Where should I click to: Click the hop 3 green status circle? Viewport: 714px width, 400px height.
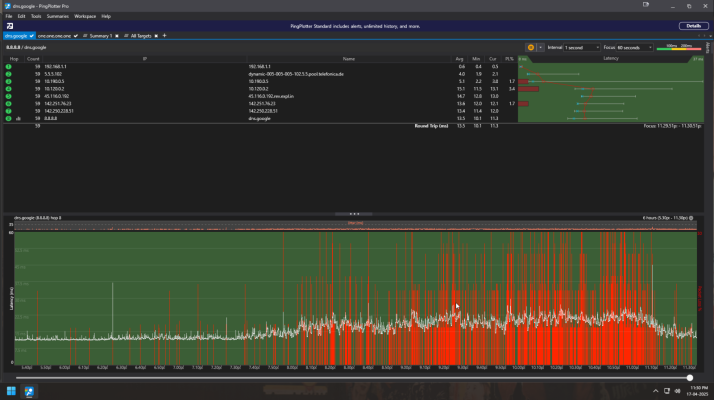8,81
